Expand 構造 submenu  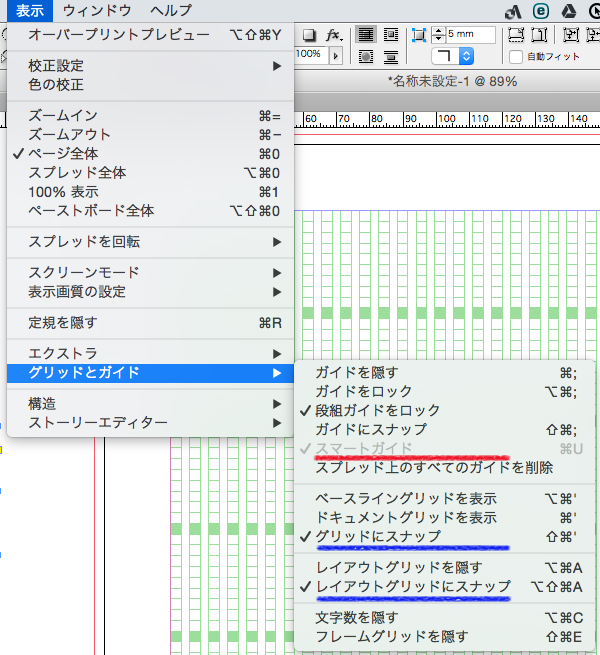150,404
